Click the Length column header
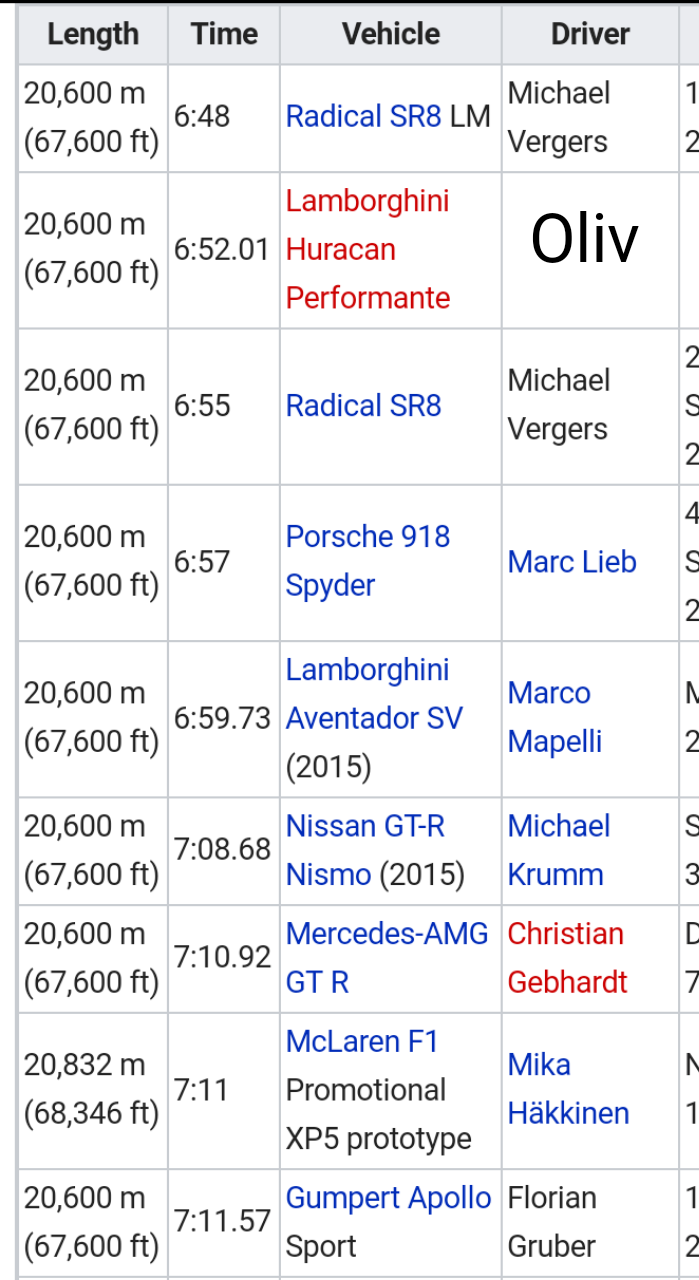The width and height of the screenshot is (699, 1280). click(x=93, y=35)
